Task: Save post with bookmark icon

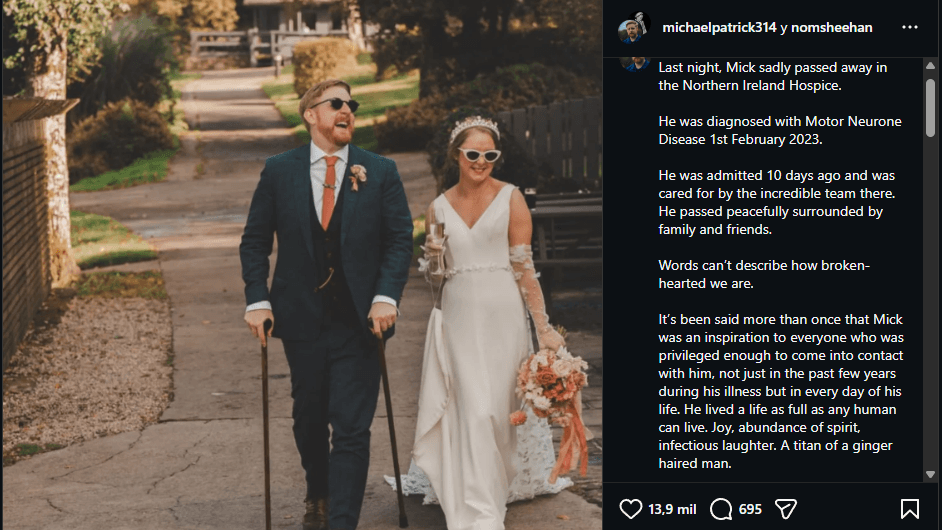Action: tap(910, 509)
